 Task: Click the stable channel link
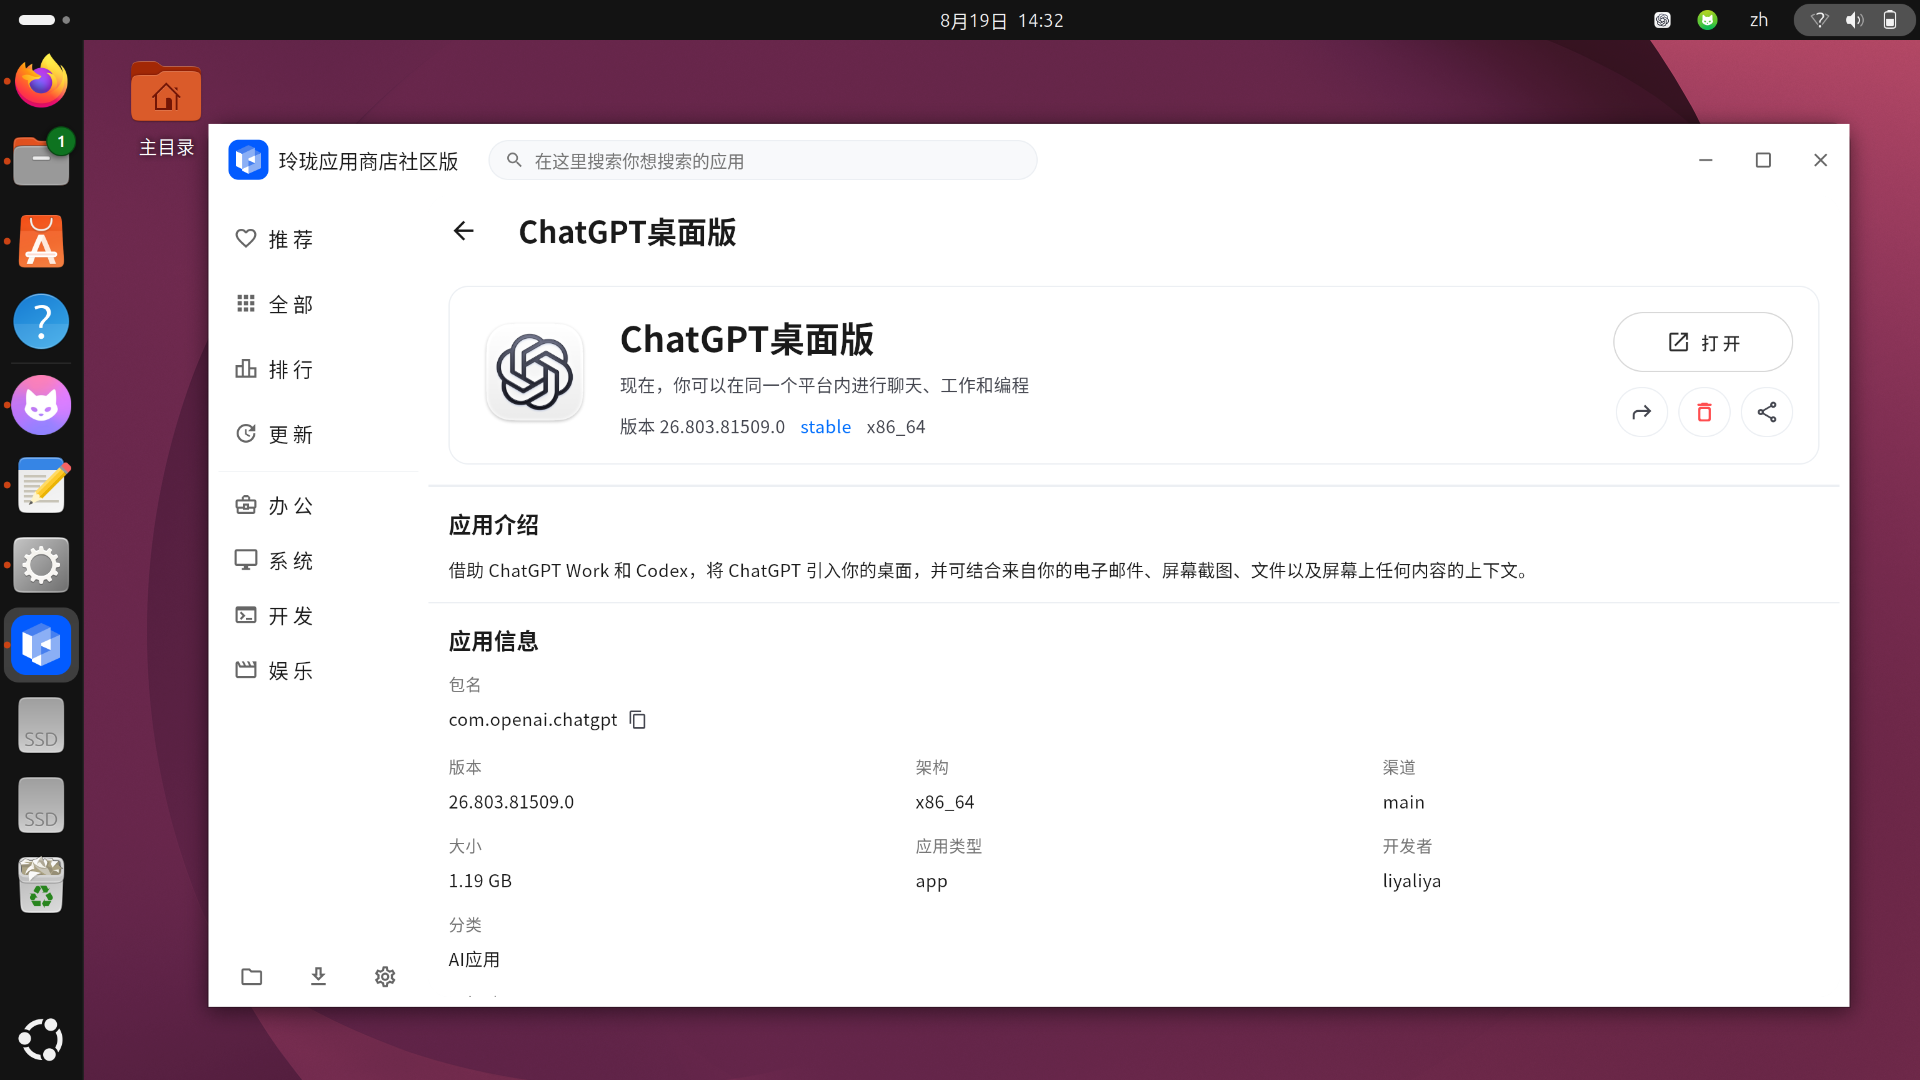[x=826, y=427]
